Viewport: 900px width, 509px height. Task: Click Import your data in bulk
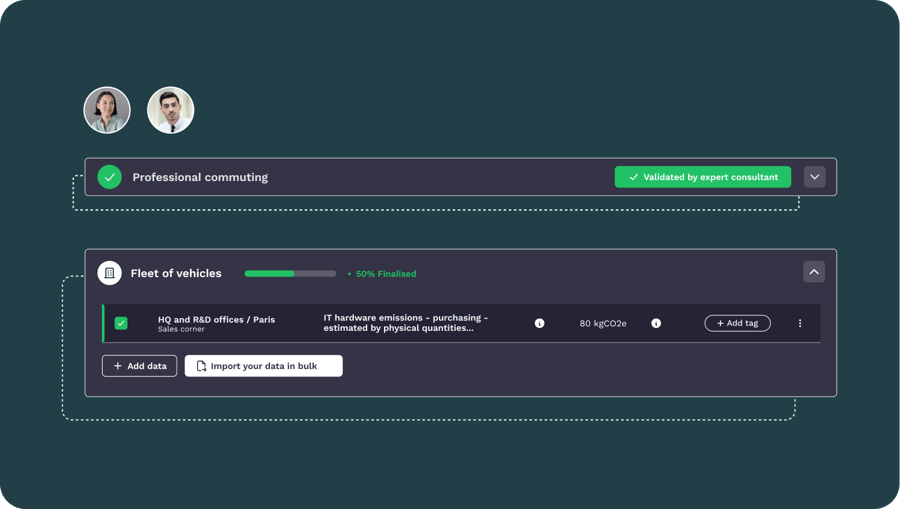click(x=263, y=366)
